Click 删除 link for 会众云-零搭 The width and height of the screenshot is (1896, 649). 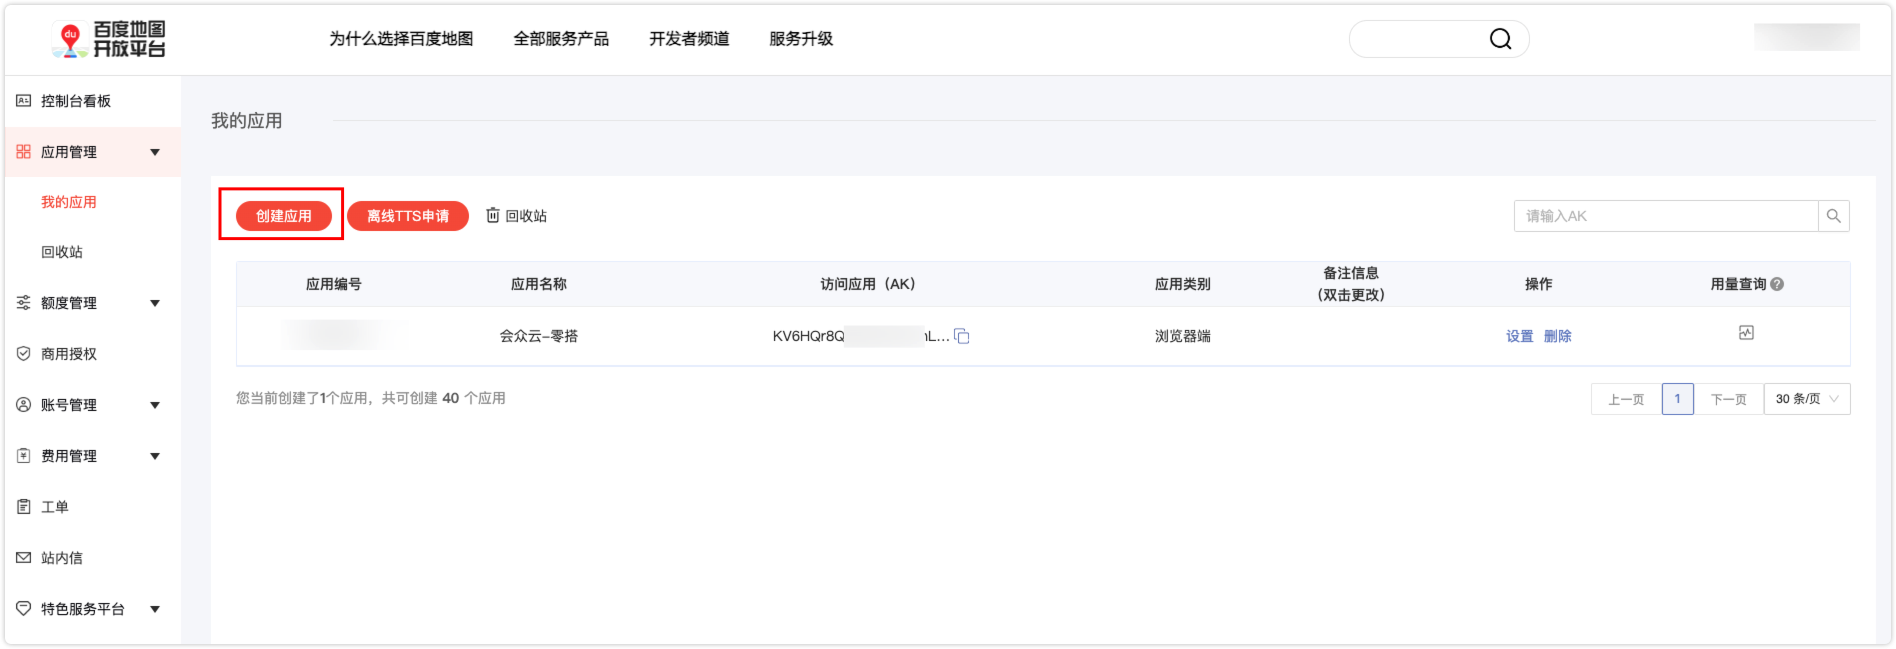[x=1558, y=336]
